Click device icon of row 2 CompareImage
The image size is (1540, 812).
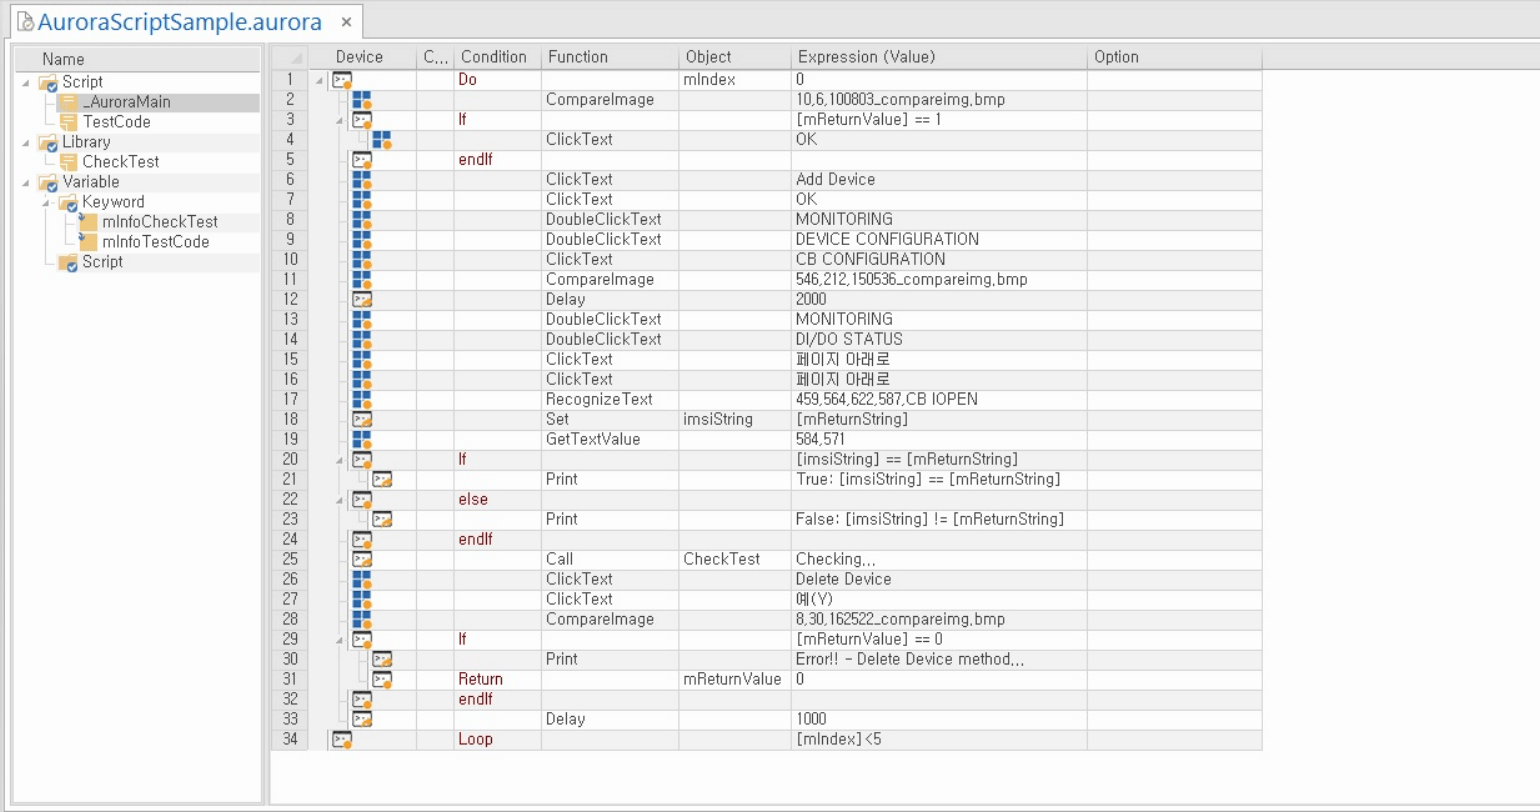tap(362, 100)
